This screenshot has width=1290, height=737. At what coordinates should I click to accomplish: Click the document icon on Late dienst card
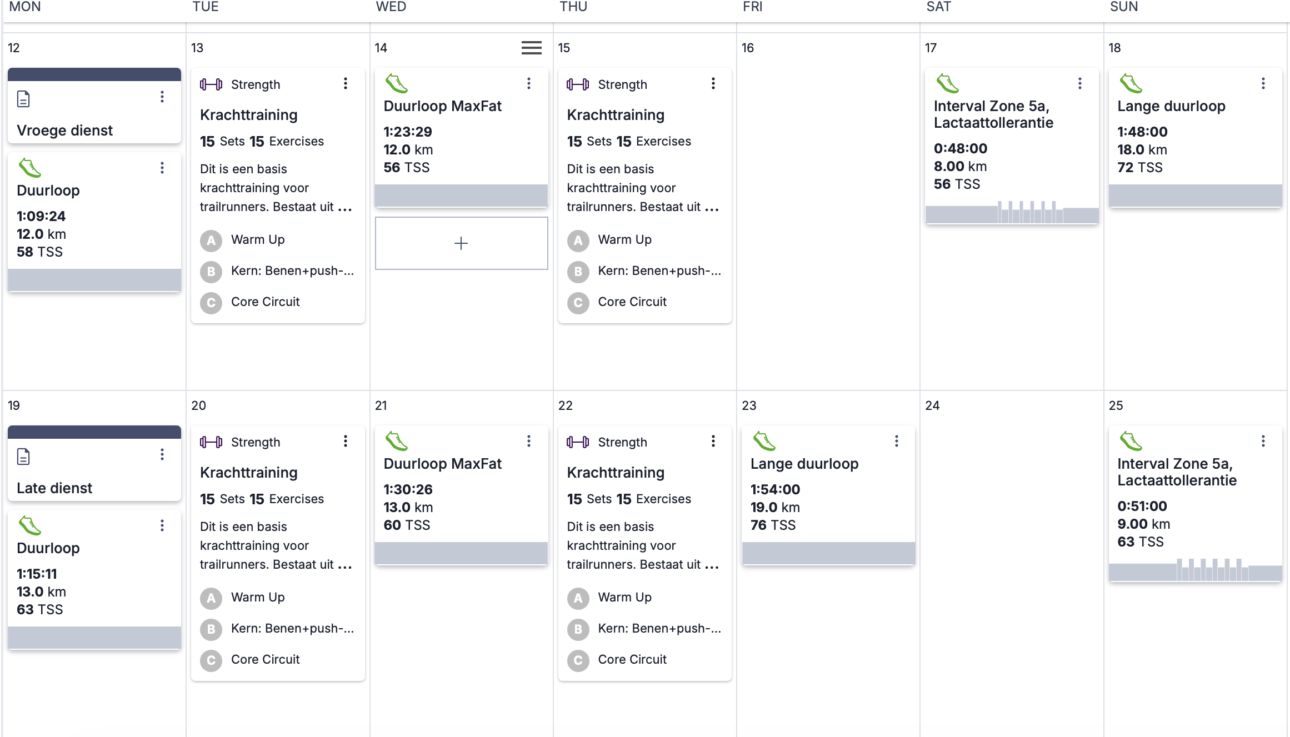coord(24,455)
